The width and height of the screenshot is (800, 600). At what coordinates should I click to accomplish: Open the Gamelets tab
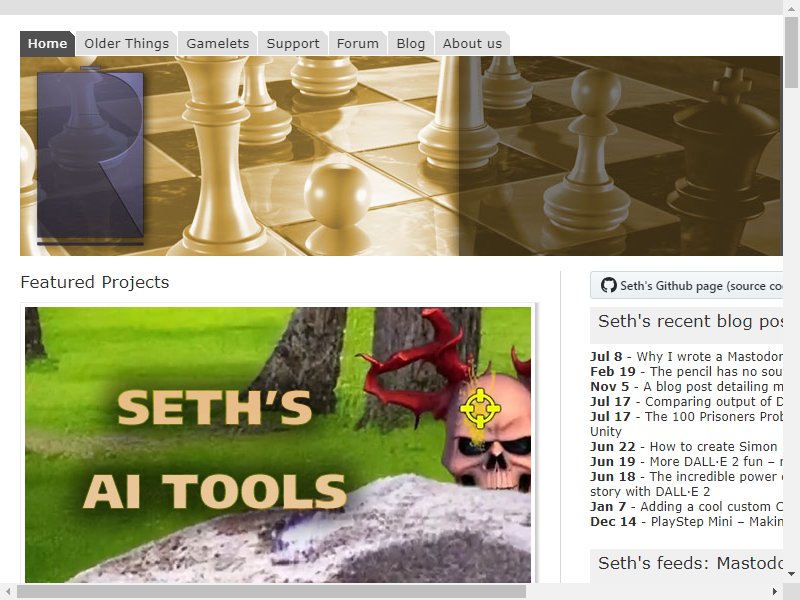coord(218,44)
